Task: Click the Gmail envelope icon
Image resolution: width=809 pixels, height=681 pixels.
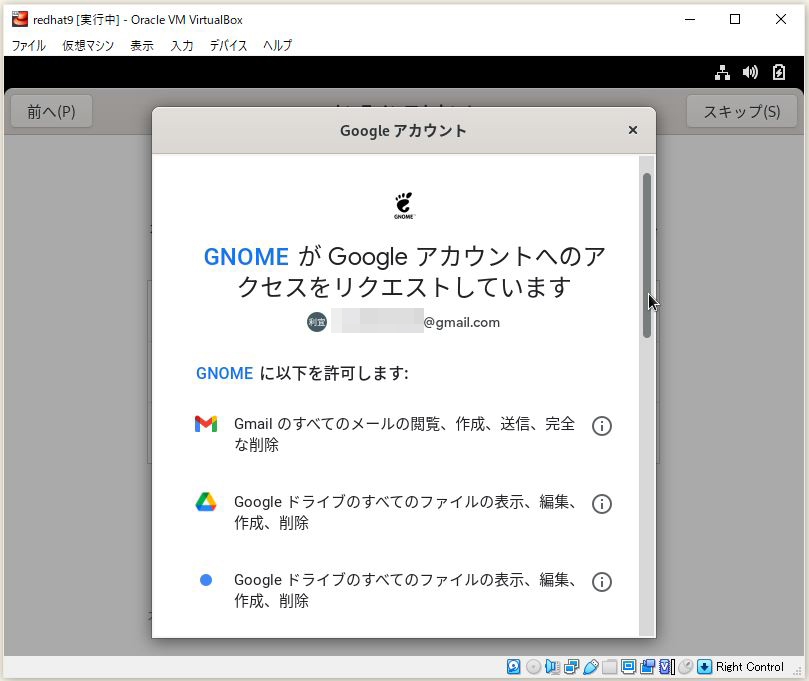Action: coord(206,424)
